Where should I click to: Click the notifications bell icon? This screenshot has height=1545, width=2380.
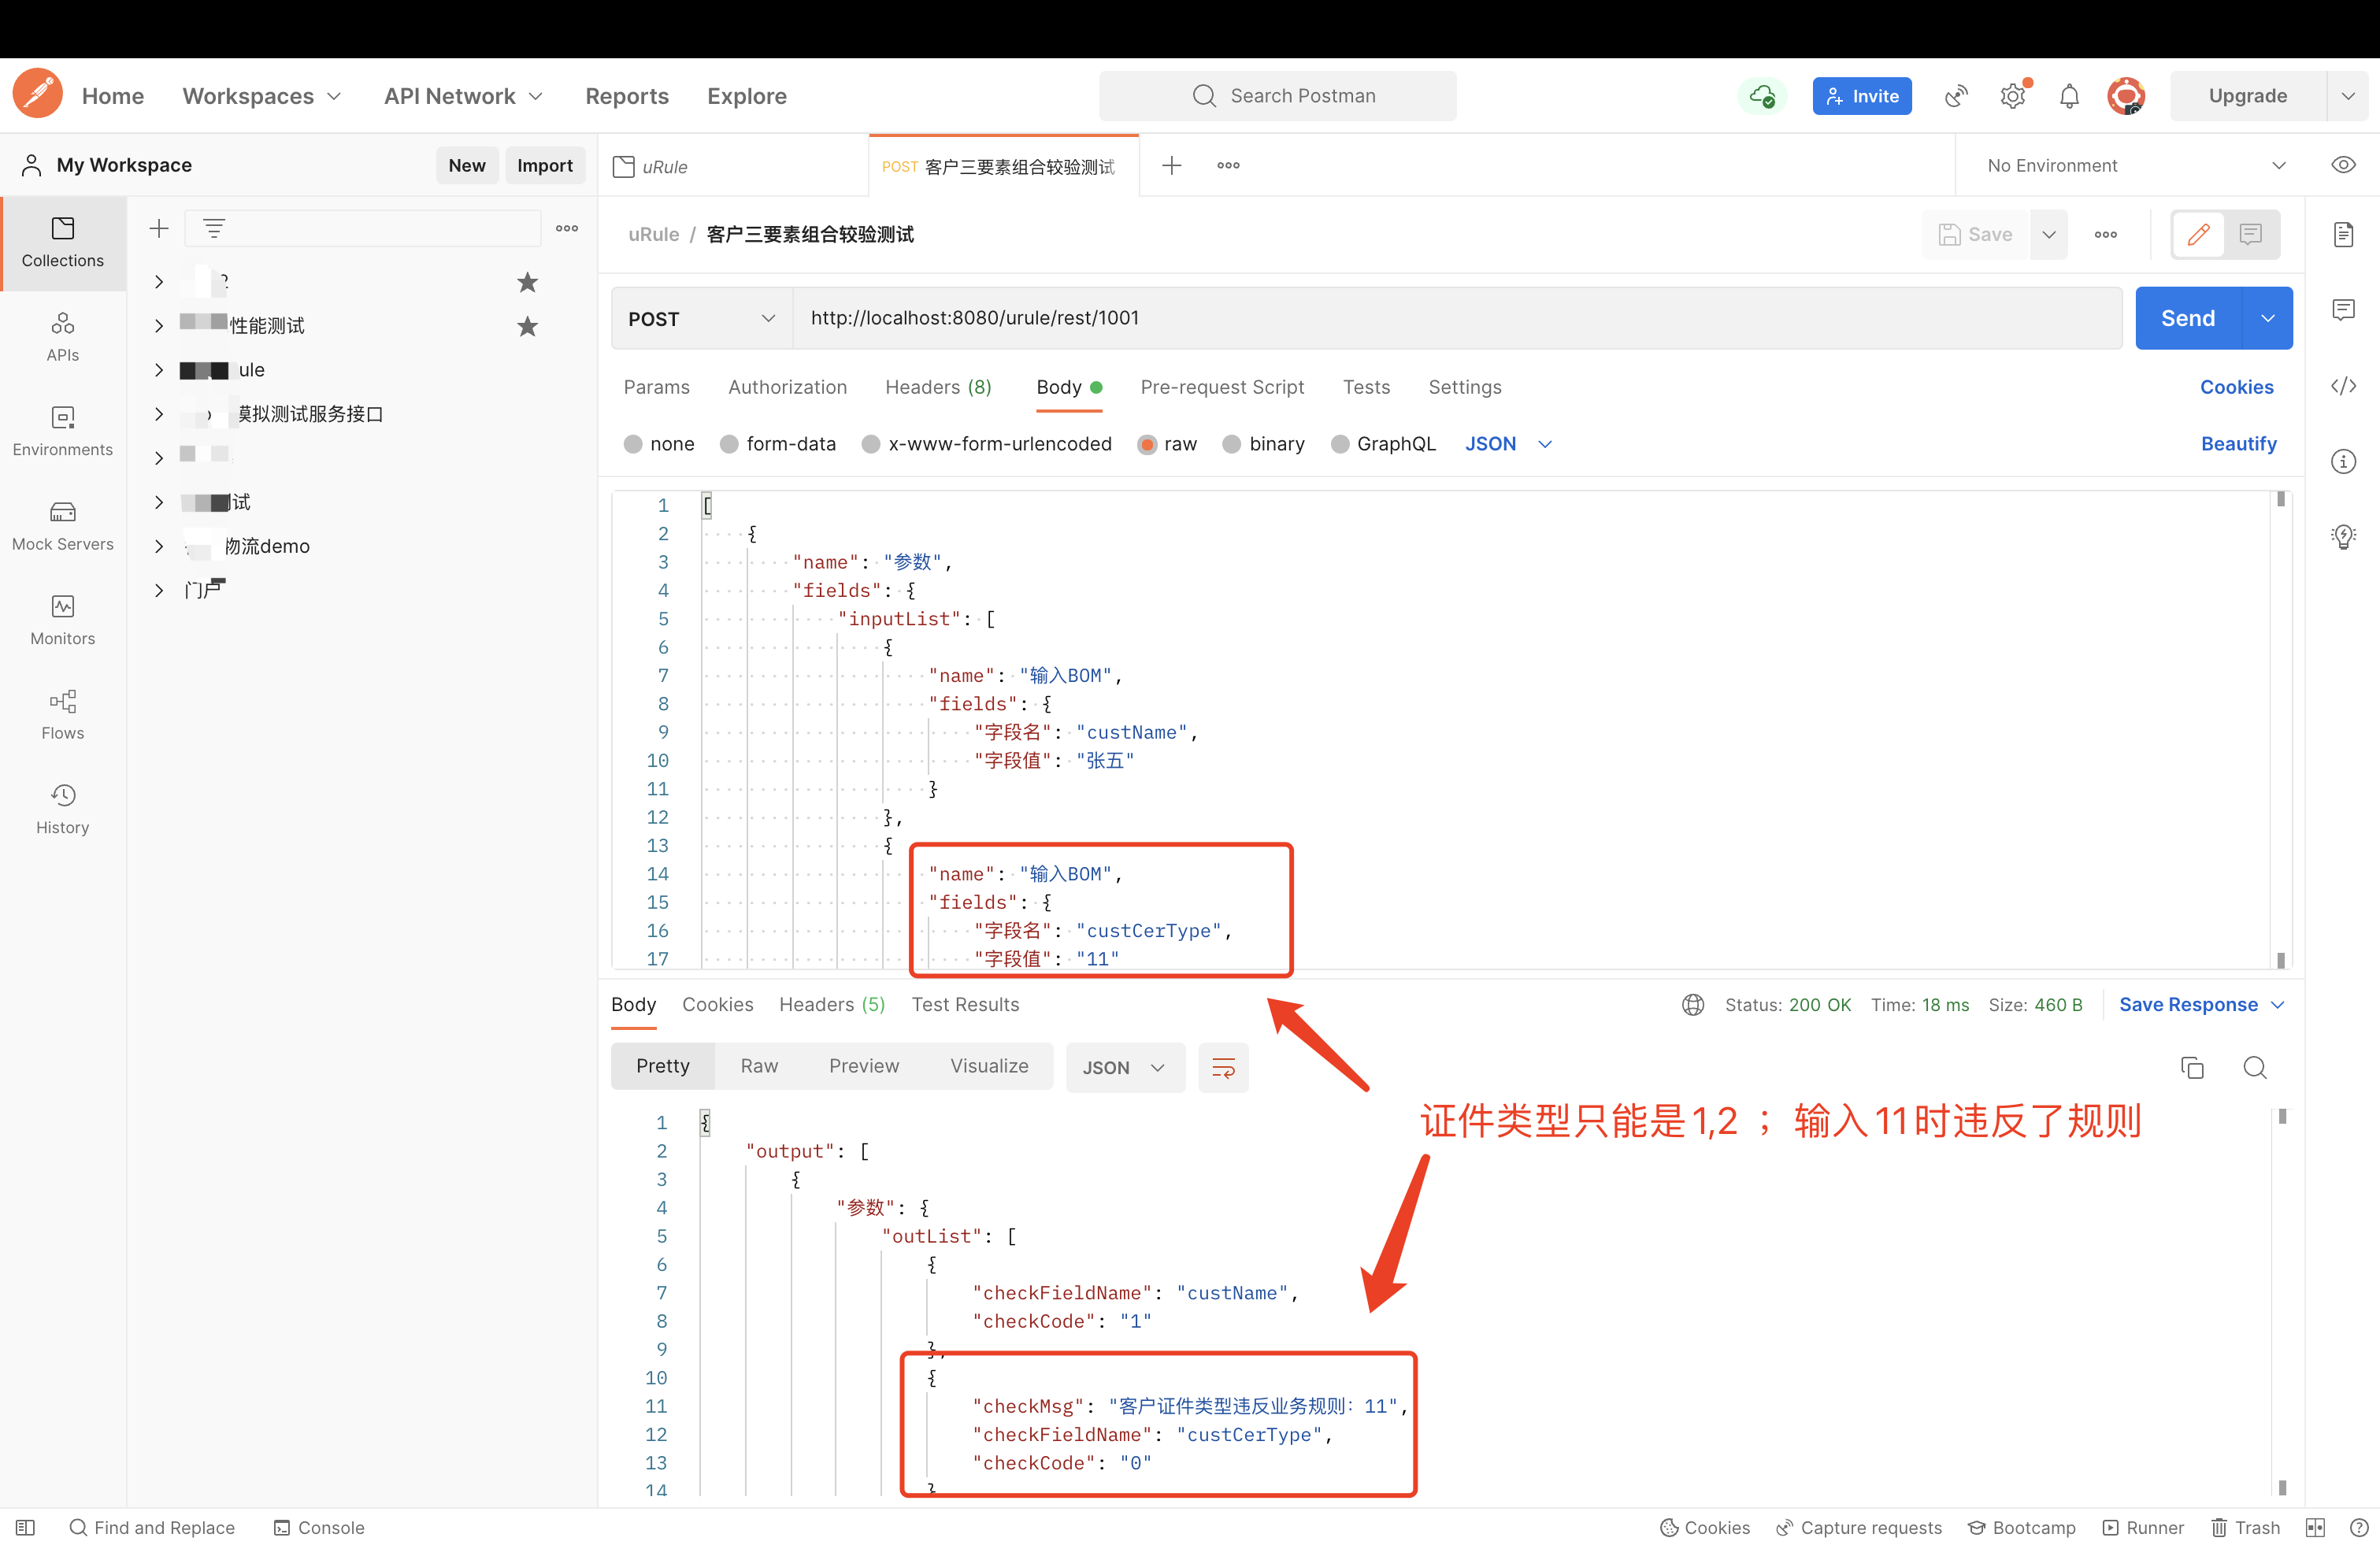coord(2069,96)
